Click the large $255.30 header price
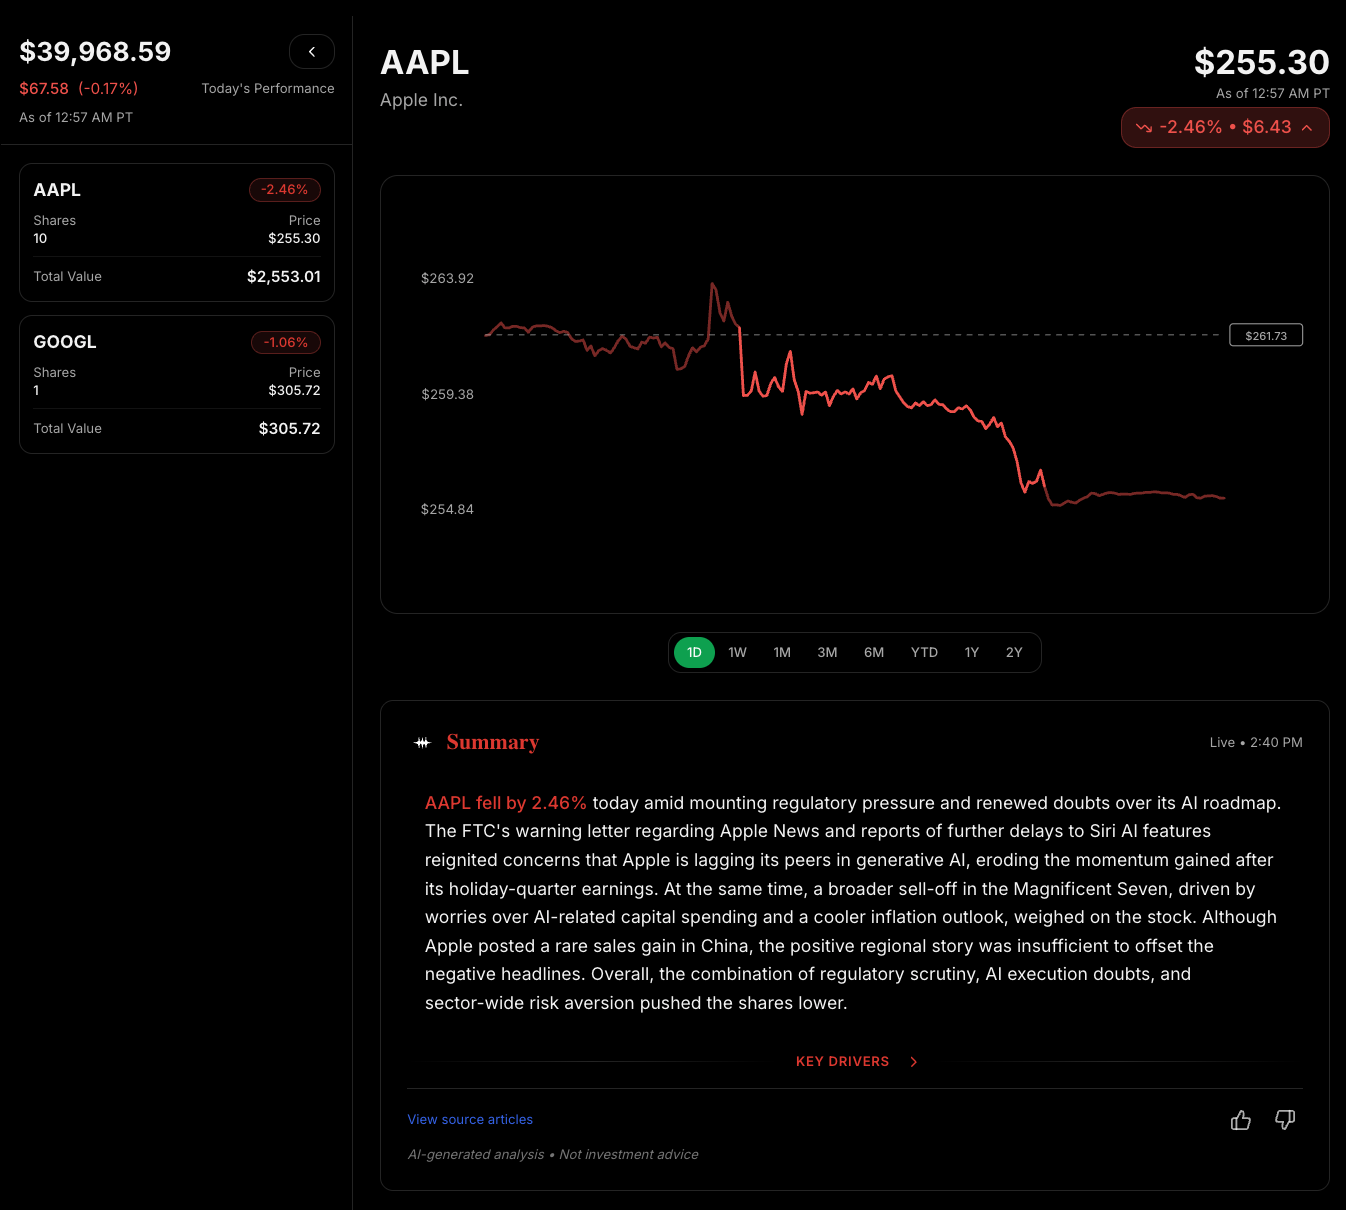Screen dimensions: 1346x1210 (x=1261, y=62)
